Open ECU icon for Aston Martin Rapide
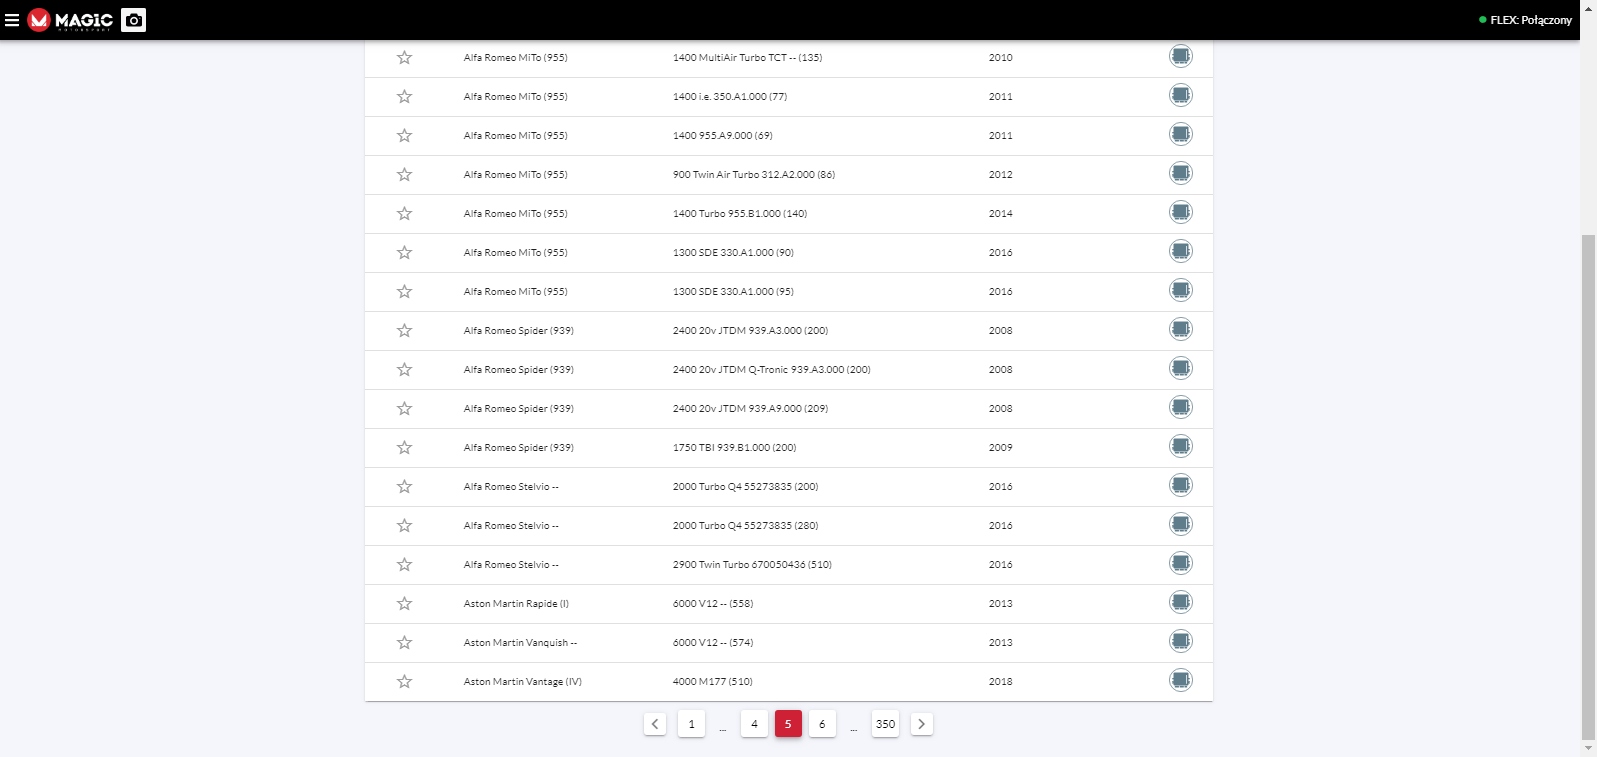 (1181, 602)
